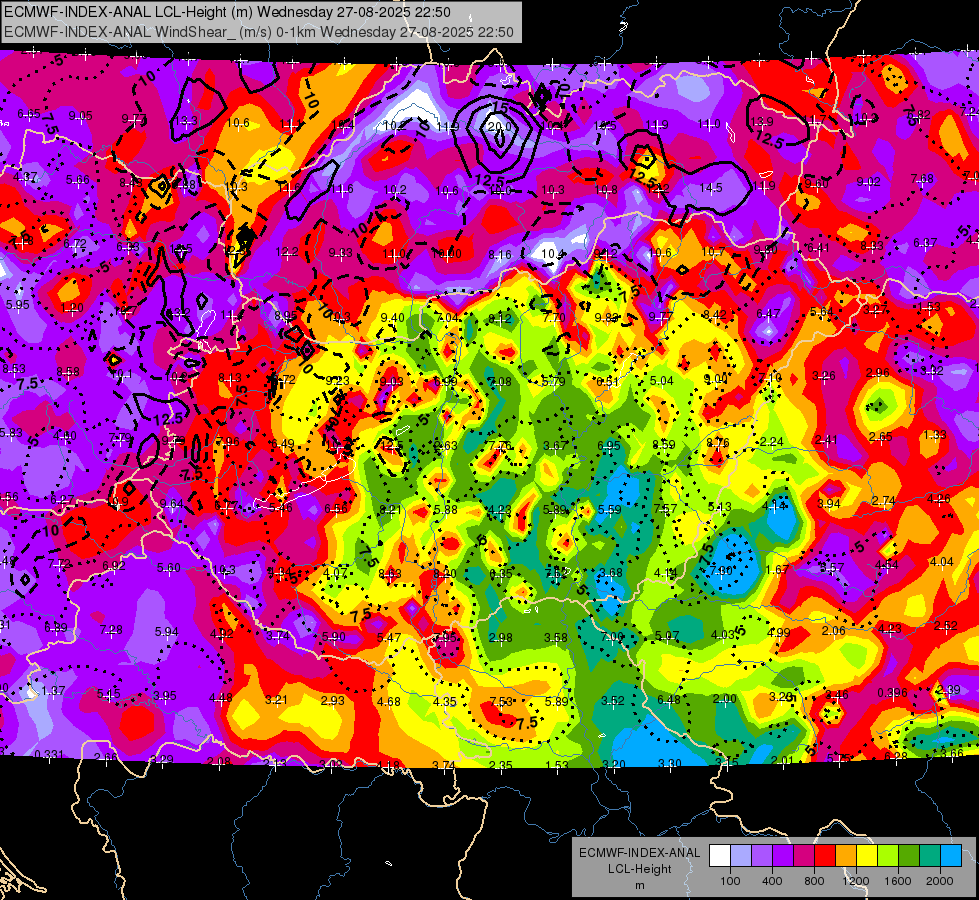This screenshot has height=900, width=979.
Task: Click the LCL-Height title line in header
Action: (227, 12)
